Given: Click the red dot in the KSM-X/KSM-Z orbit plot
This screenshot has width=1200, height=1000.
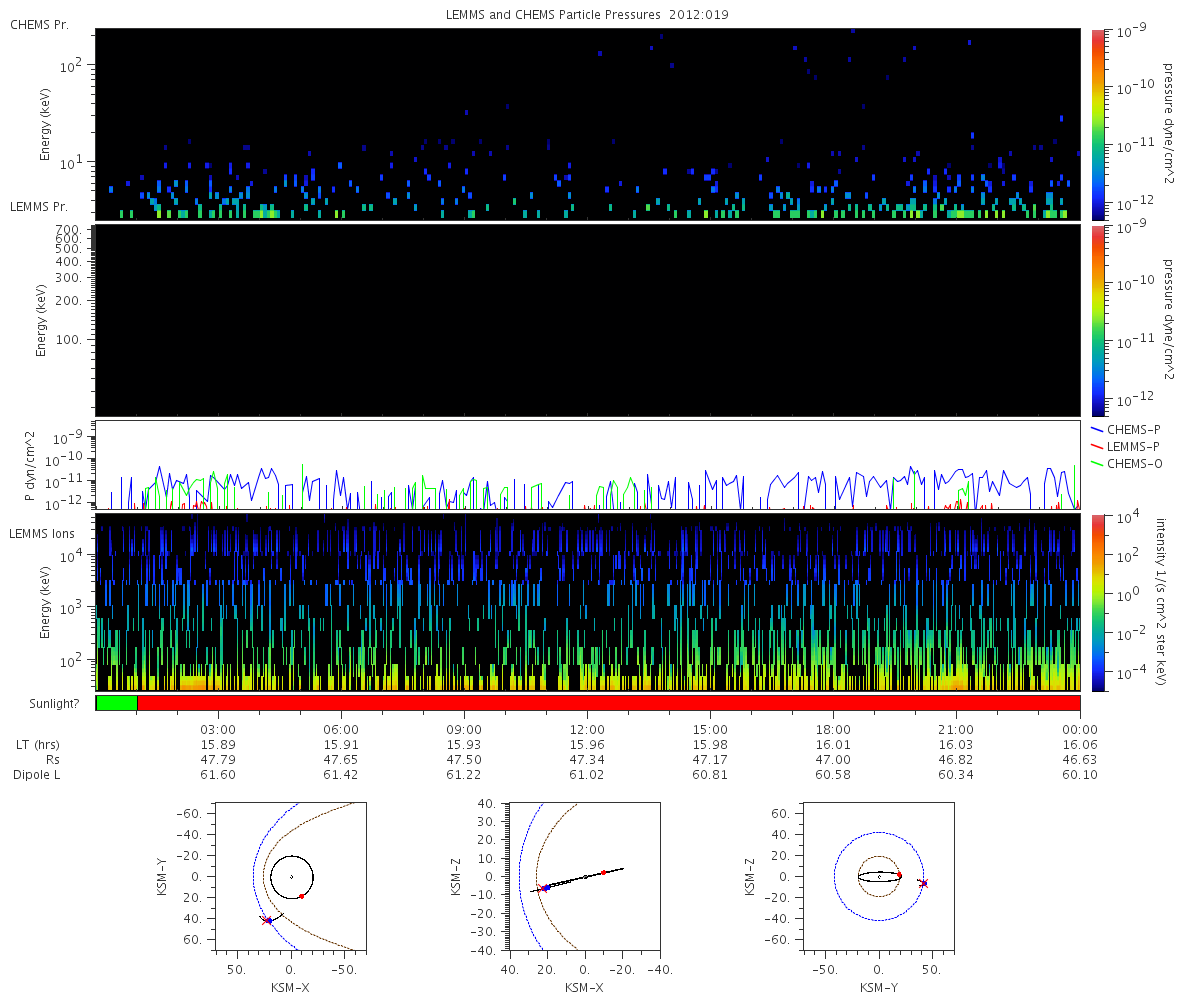Looking at the screenshot, I should coord(604,873).
